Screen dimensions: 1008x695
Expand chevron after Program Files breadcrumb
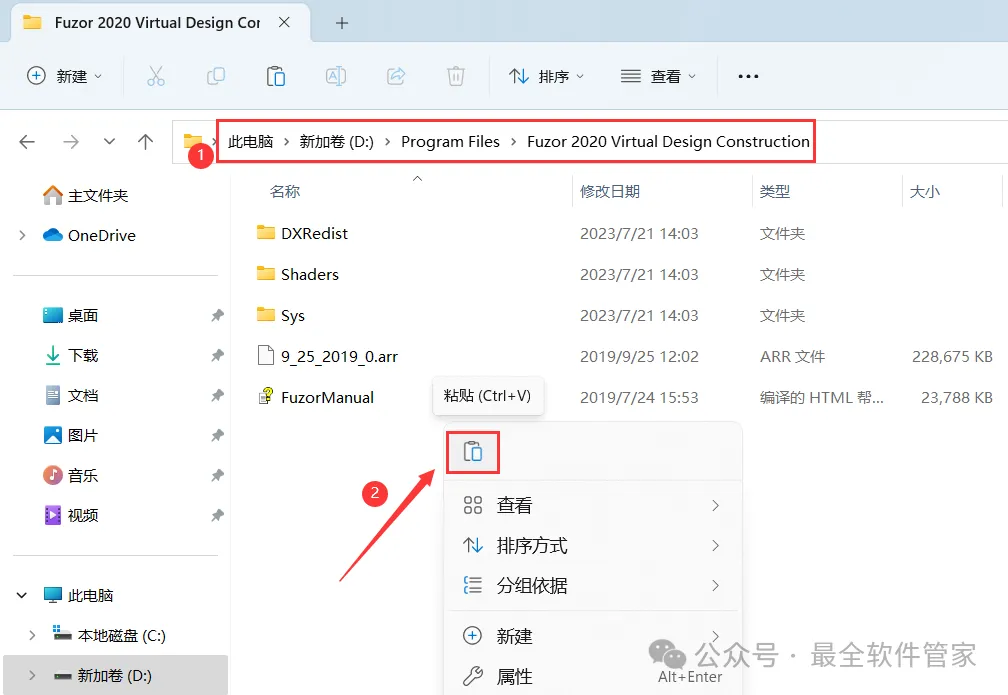pyautogui.click(x=514, y=141)
